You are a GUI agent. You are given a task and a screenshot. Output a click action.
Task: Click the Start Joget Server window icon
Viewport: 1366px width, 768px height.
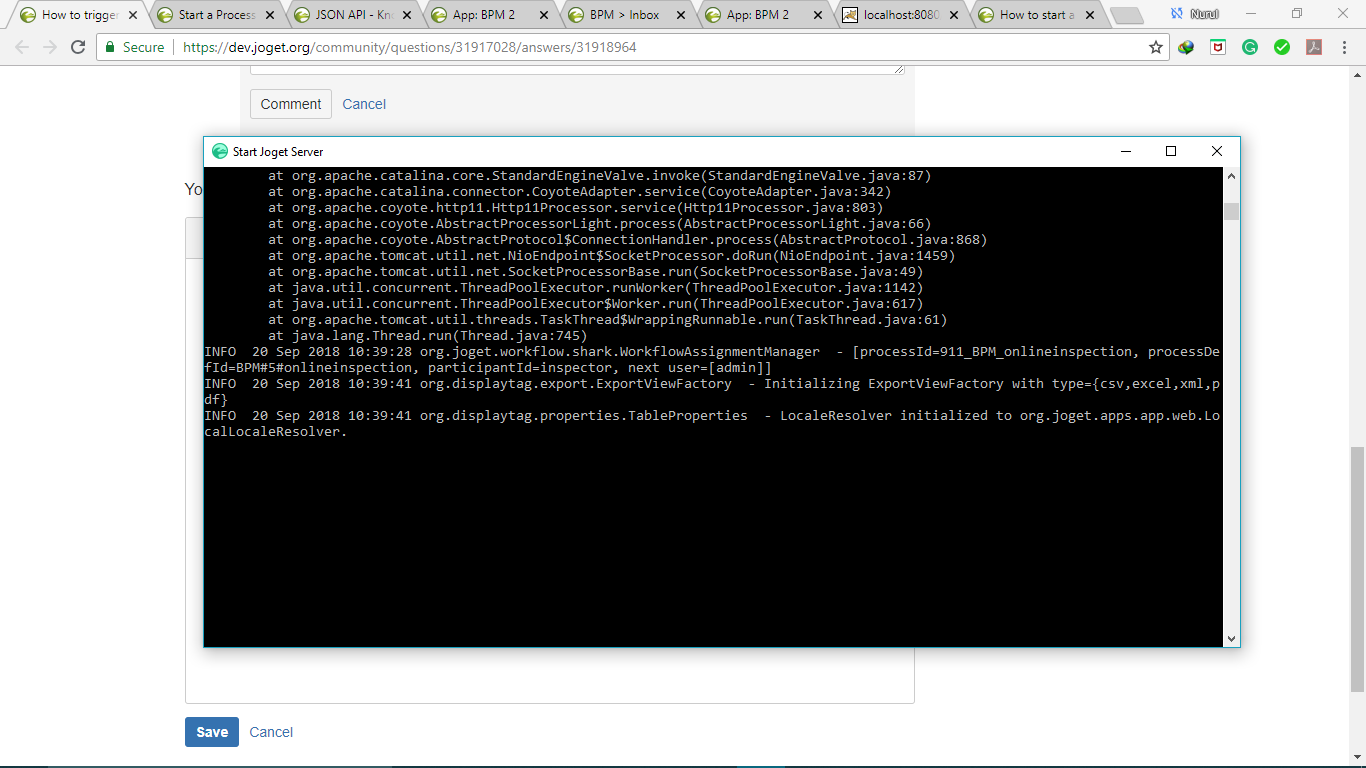[x=220, y=151]
